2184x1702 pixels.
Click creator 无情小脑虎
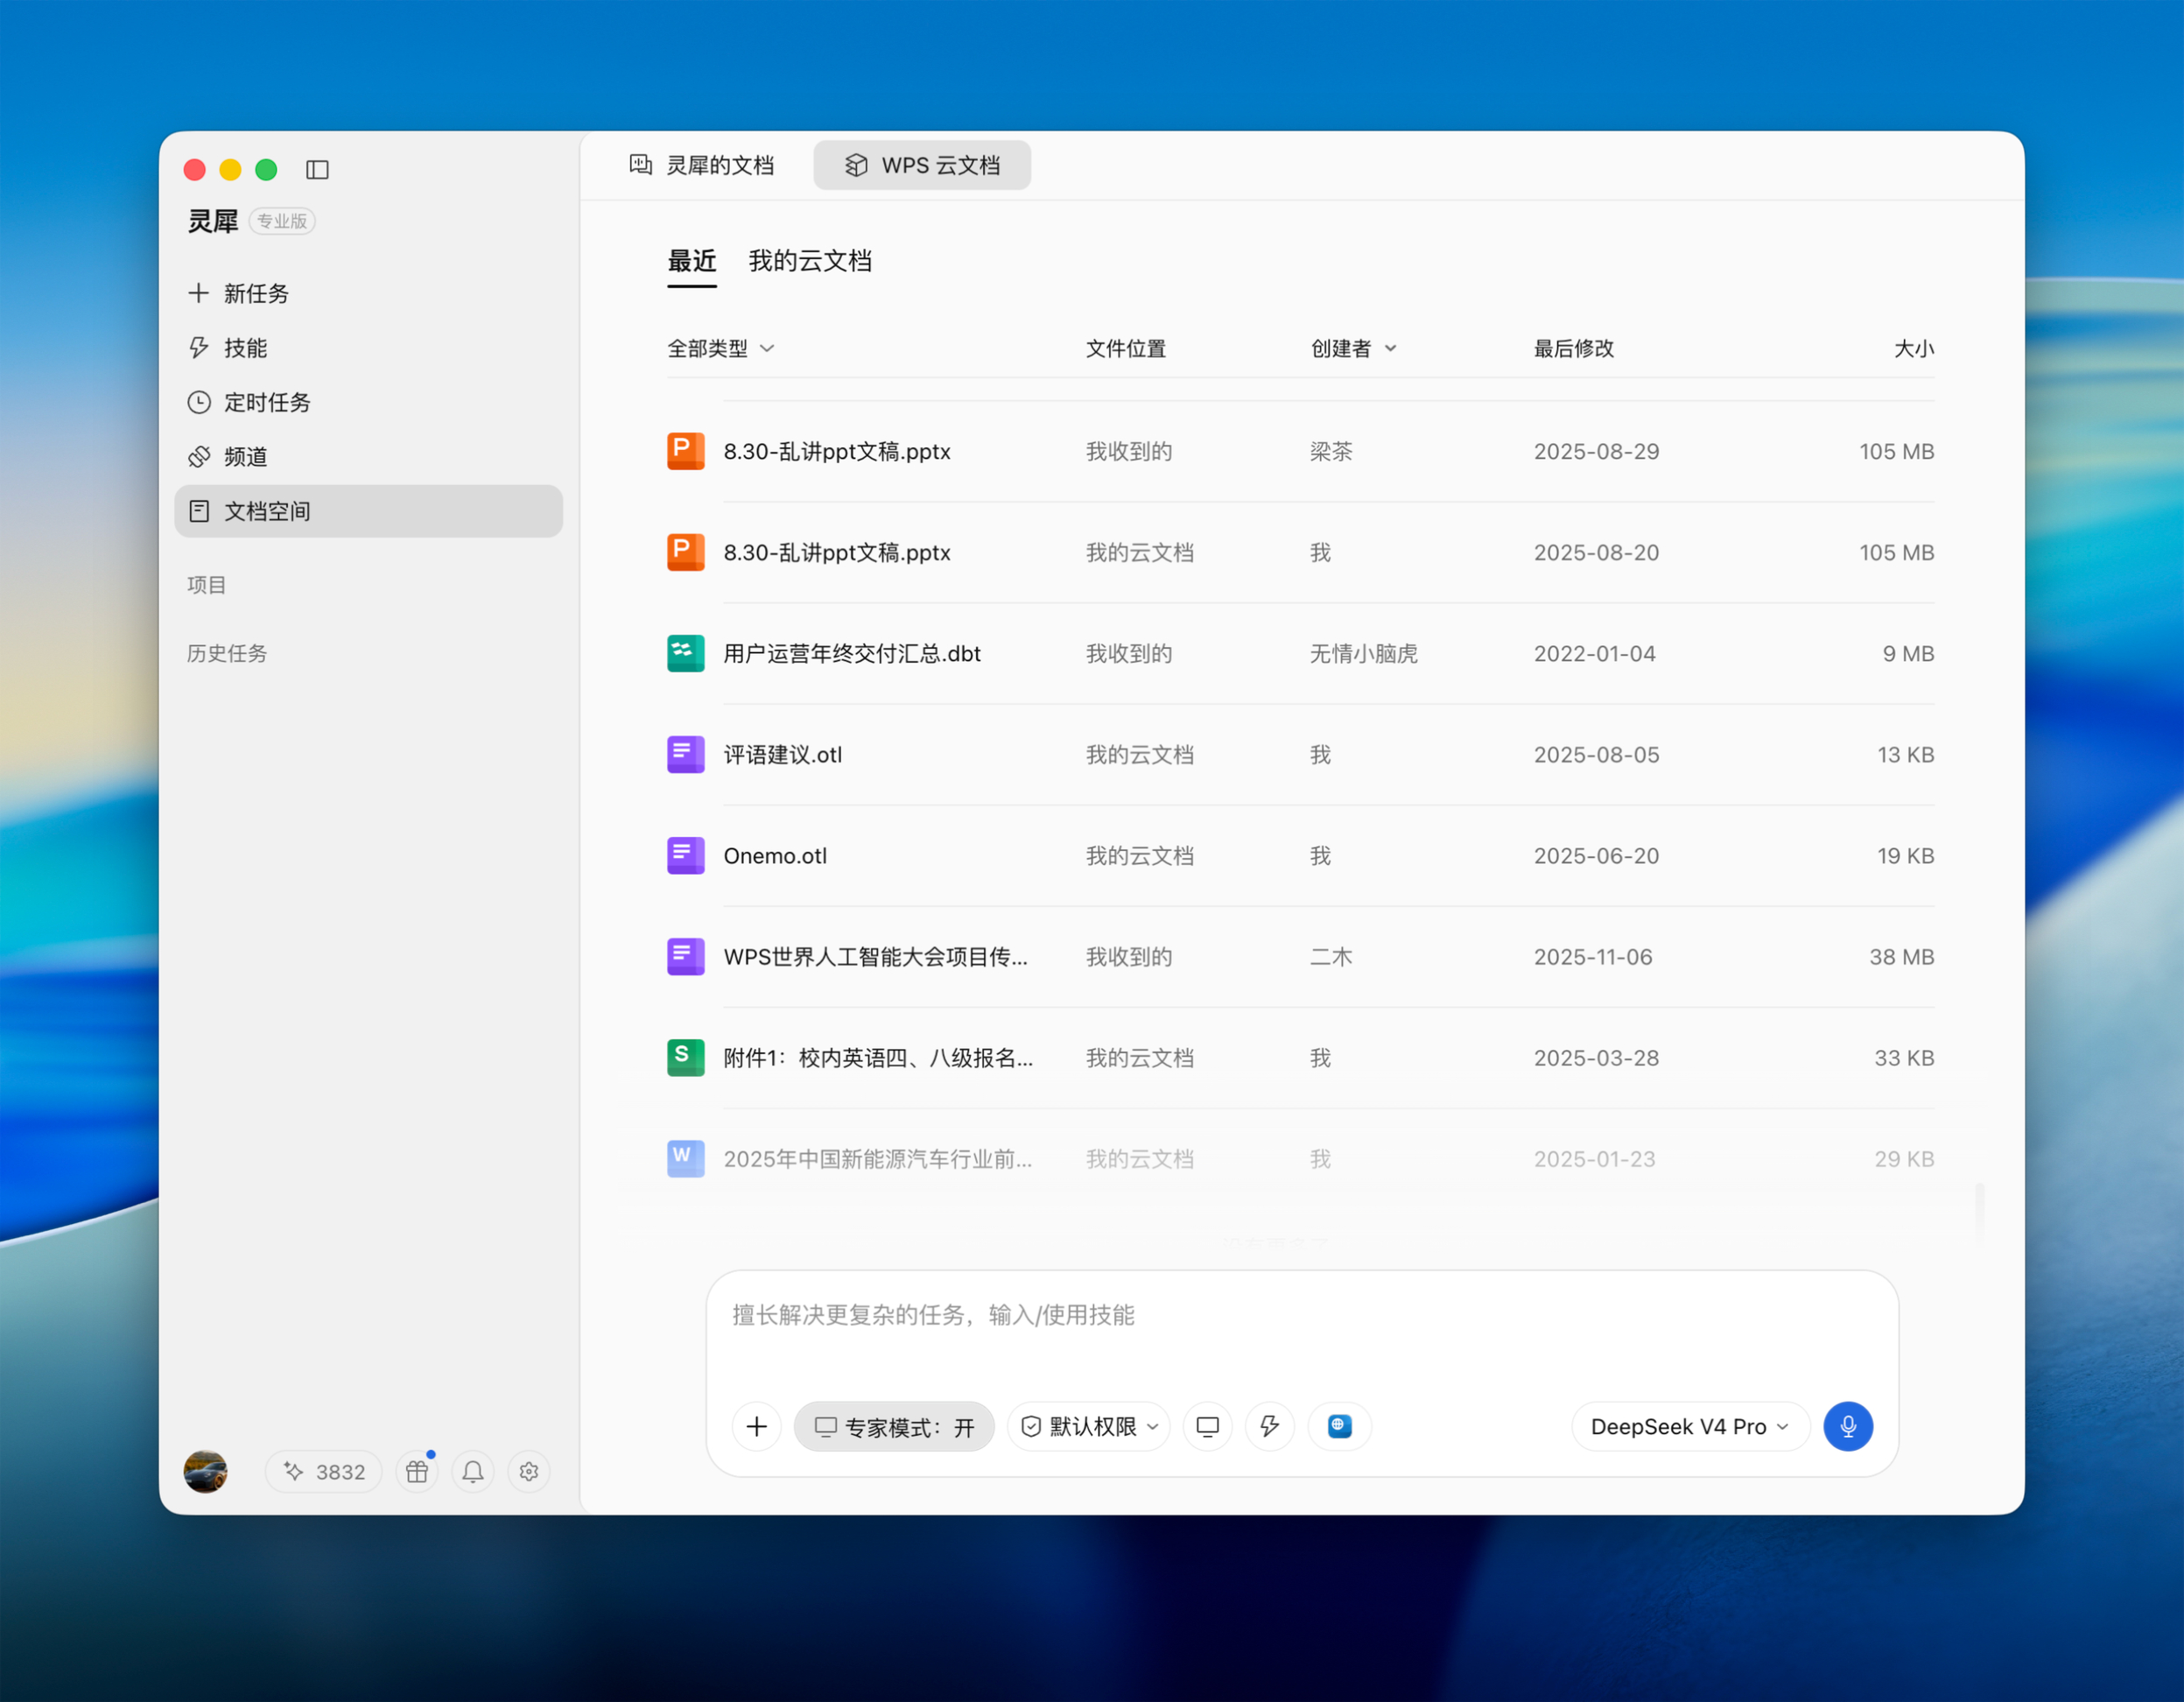pyautogui.click(x=1364, y=653)
